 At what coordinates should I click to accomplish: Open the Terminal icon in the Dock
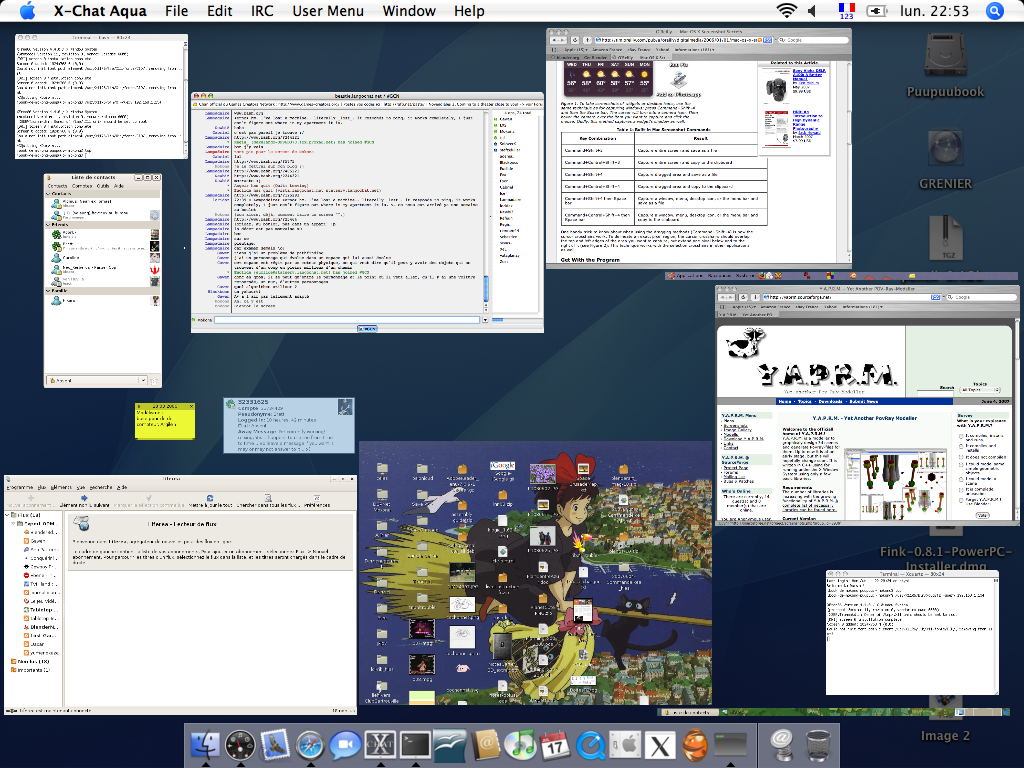click(415, 745)
